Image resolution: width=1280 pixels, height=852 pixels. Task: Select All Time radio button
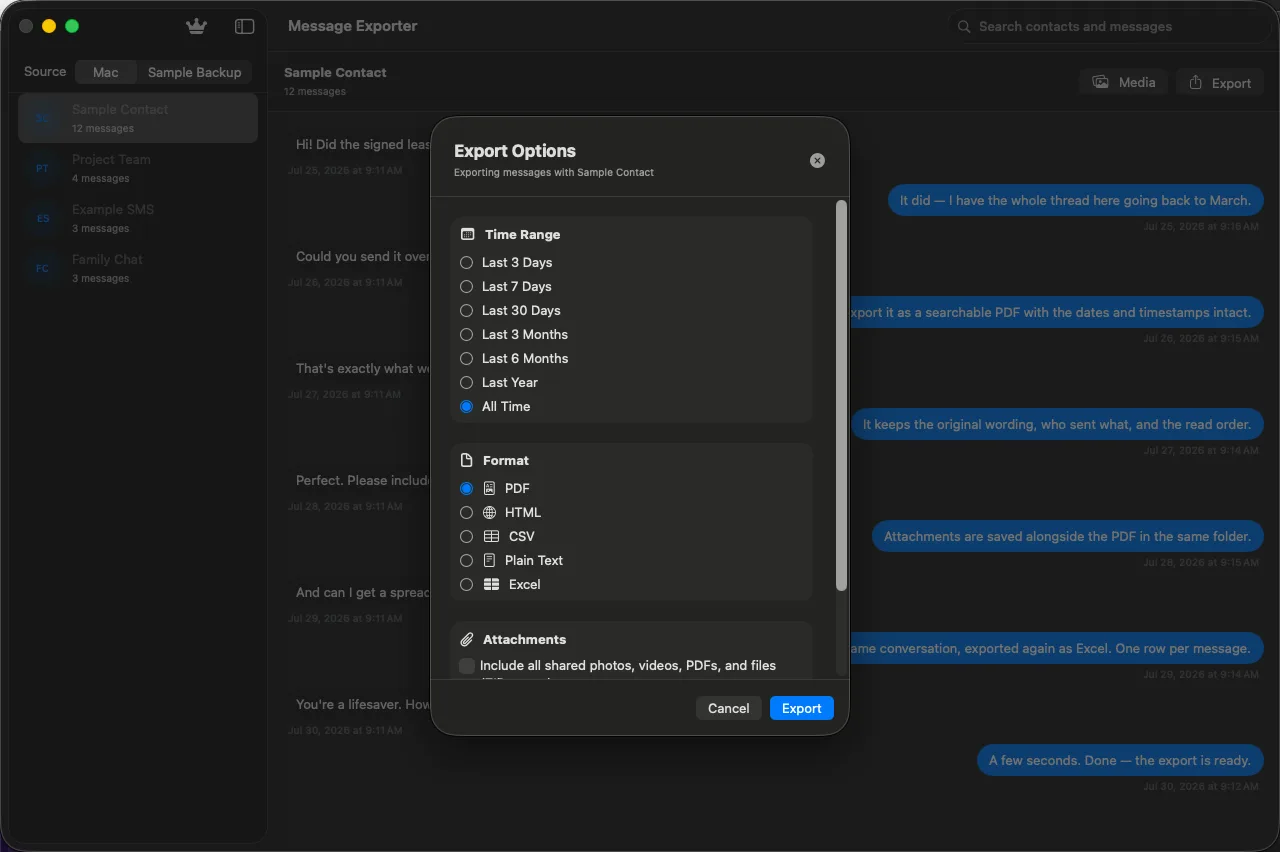[466, 406]
